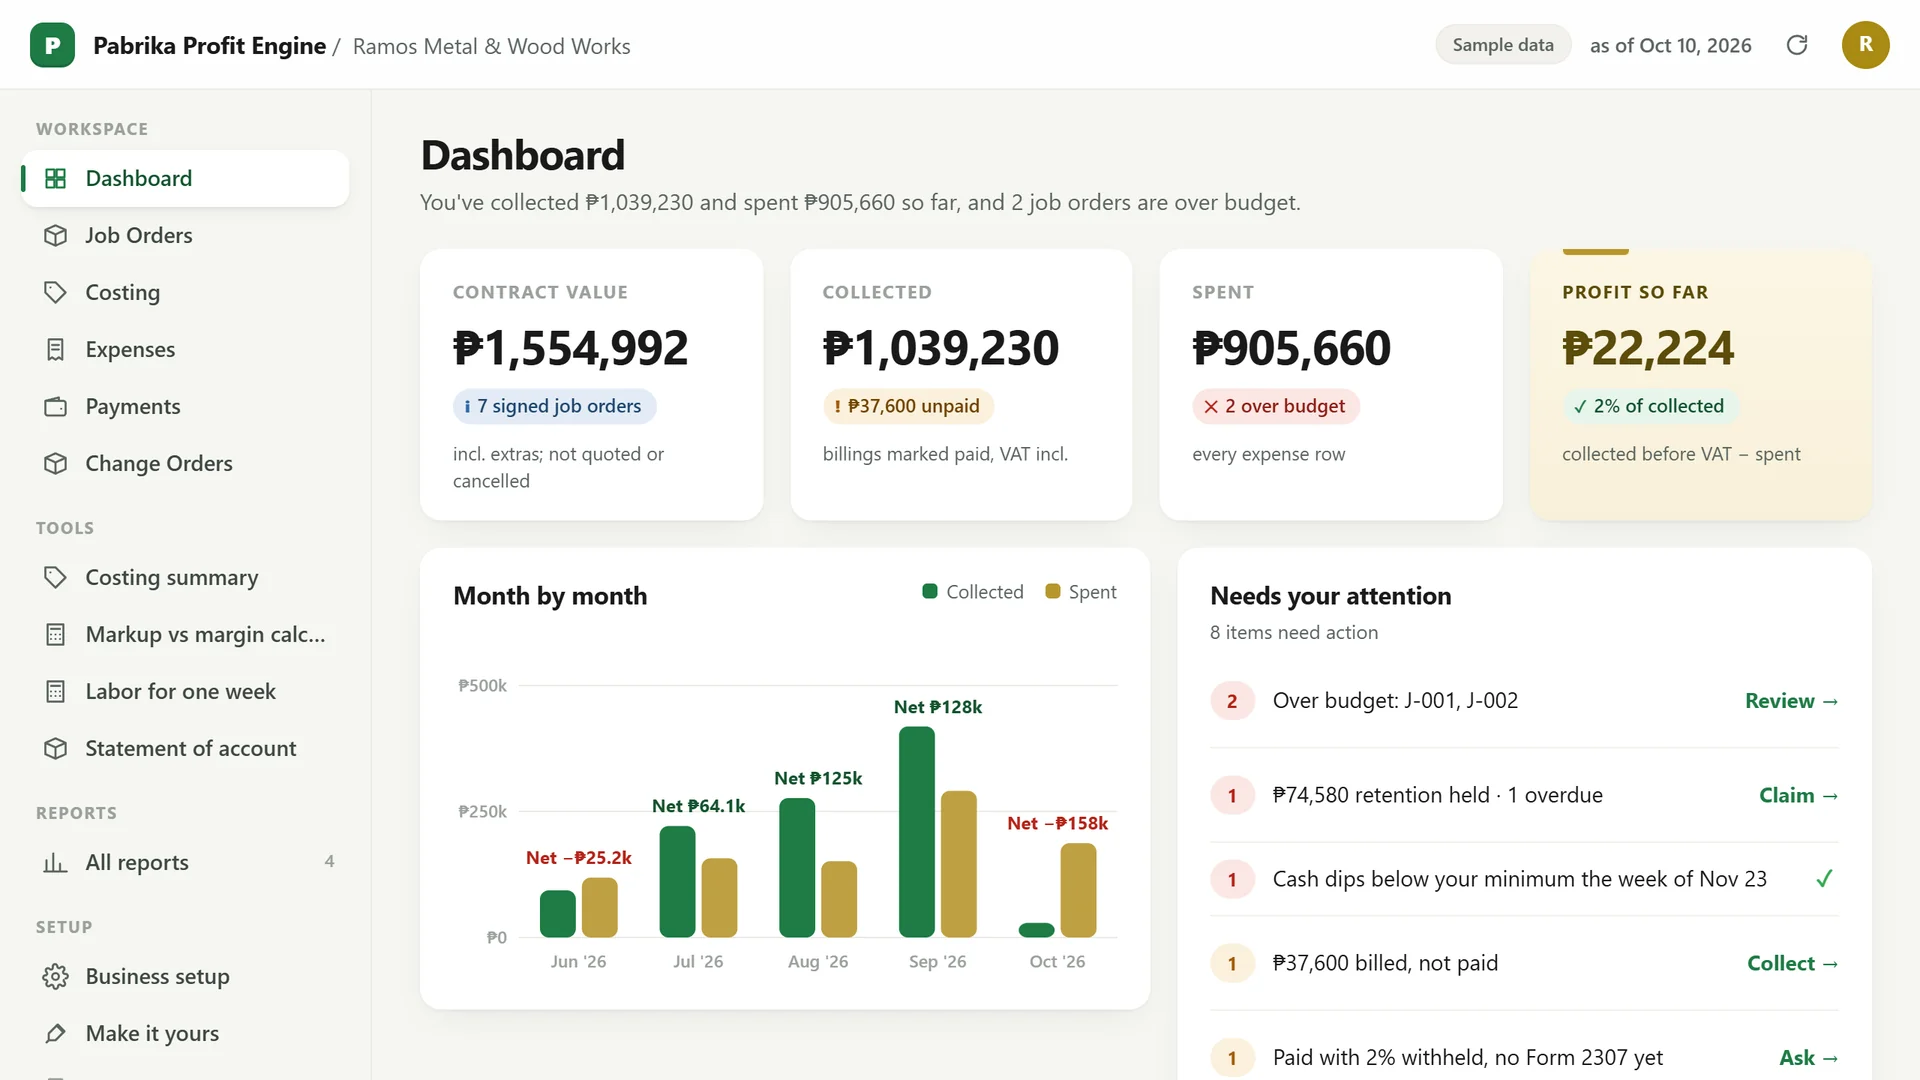Click Review for over budget jobs
Image resolution: width=1920 pixels, height=1080 pixels.
point(1791,701)
